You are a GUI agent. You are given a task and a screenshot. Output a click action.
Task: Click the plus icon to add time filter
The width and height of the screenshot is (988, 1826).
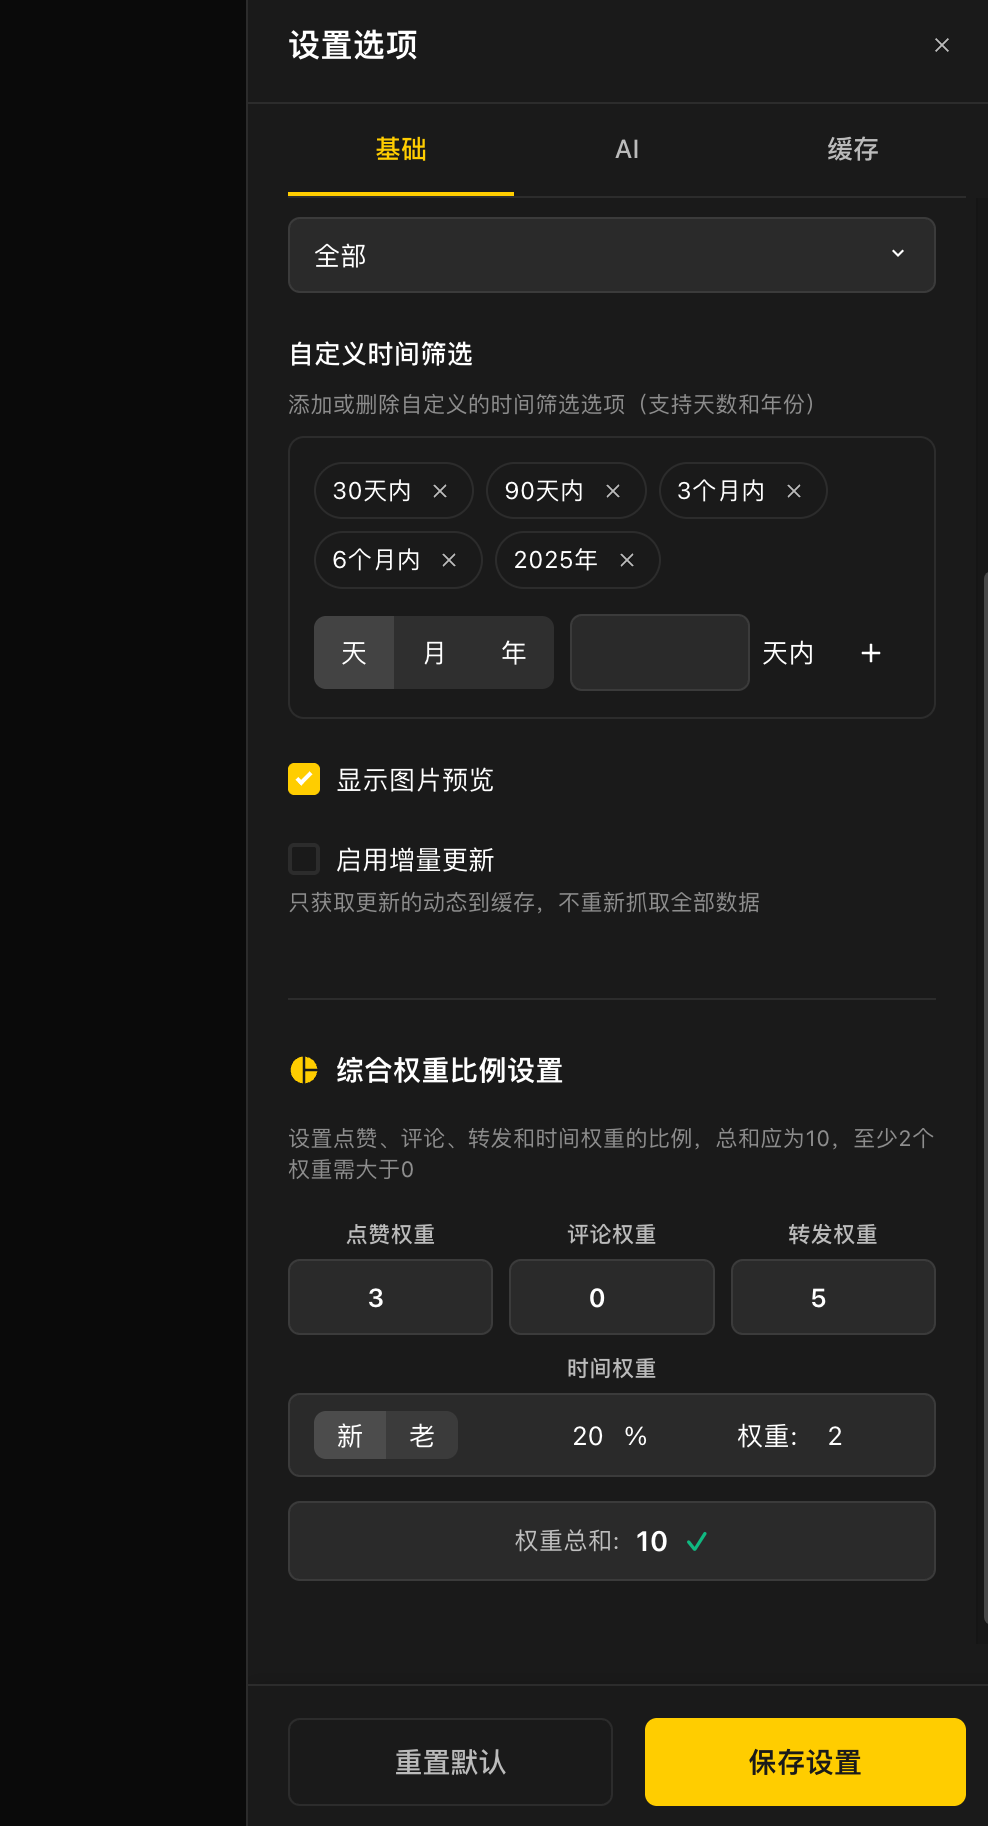pyautogui.click(x=871, y=653)
